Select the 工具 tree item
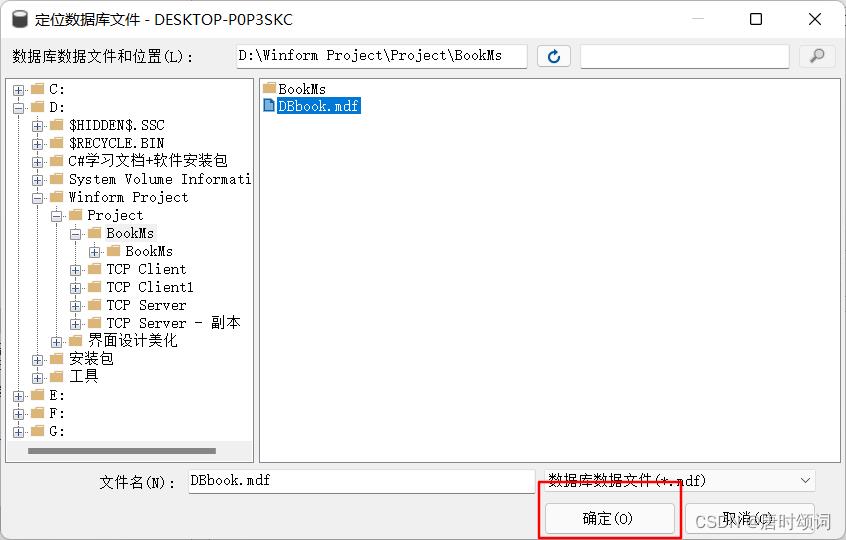The image size is (846, 540). [83, 377]
